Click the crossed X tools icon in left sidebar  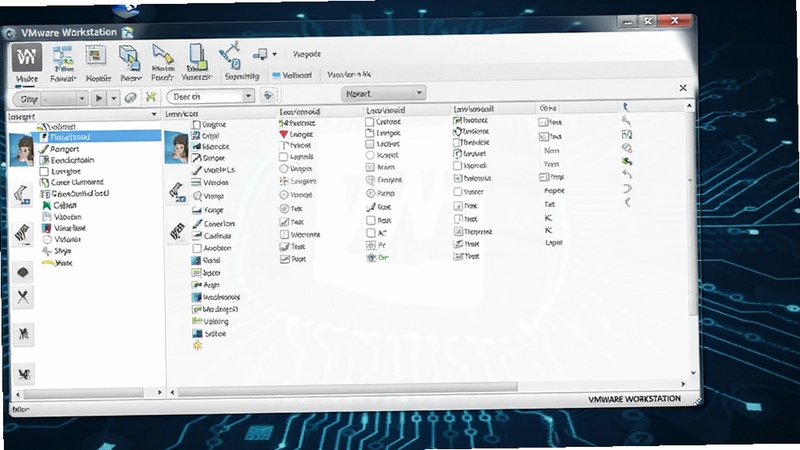click(x=23, y=297)
